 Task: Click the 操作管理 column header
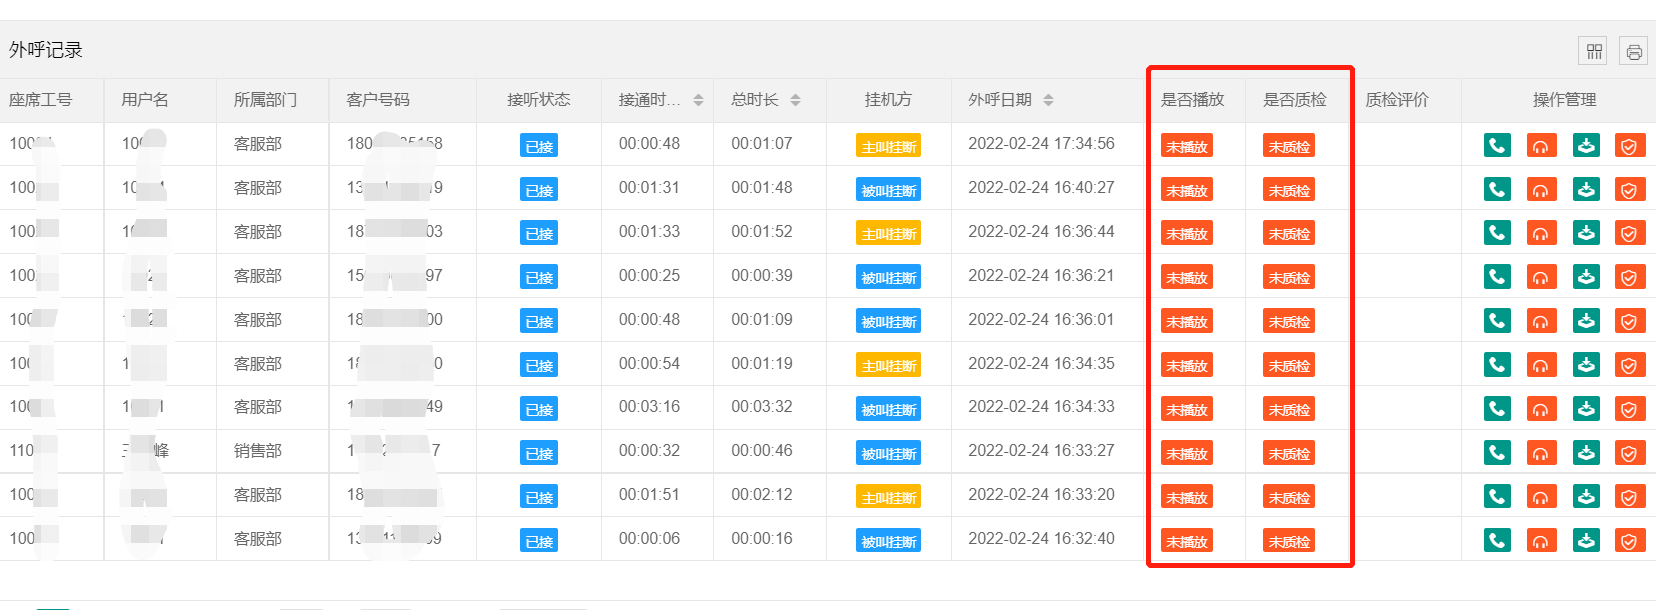[x=1564, y=100]
